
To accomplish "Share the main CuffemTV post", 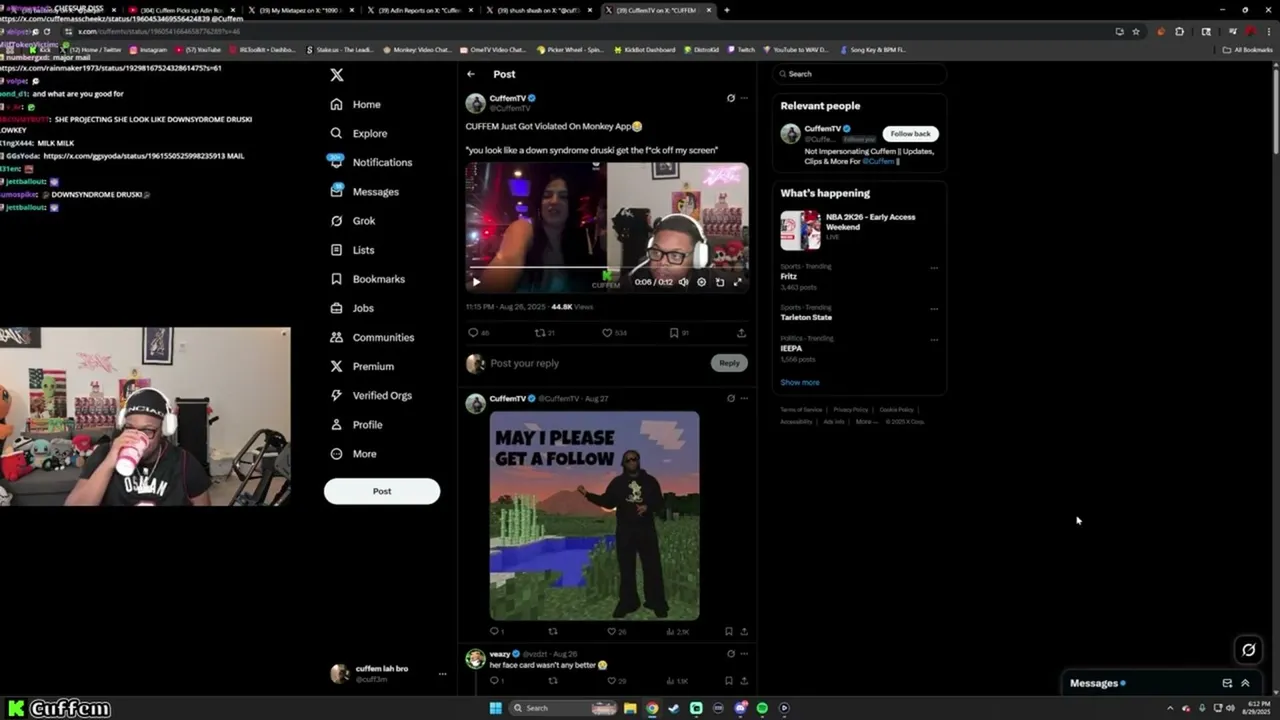I will [741, 333].
